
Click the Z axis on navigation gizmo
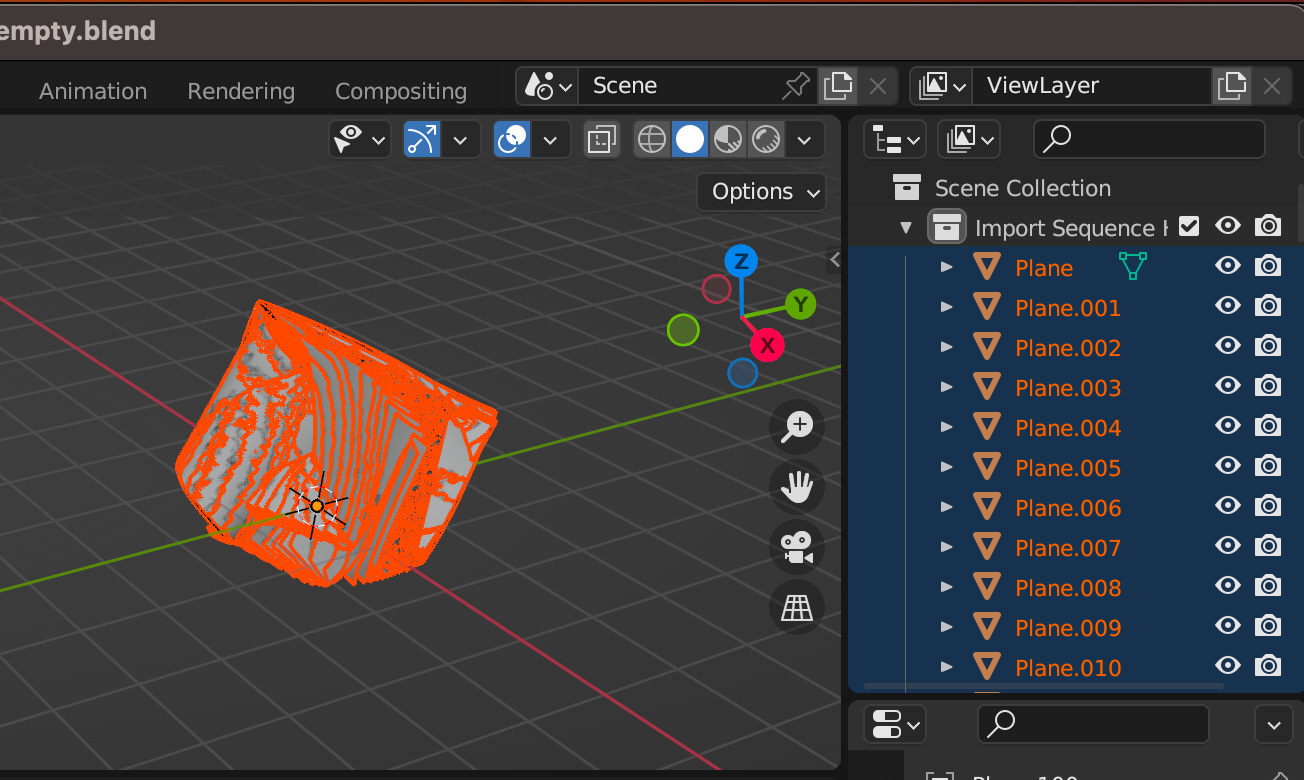(741, 262)
